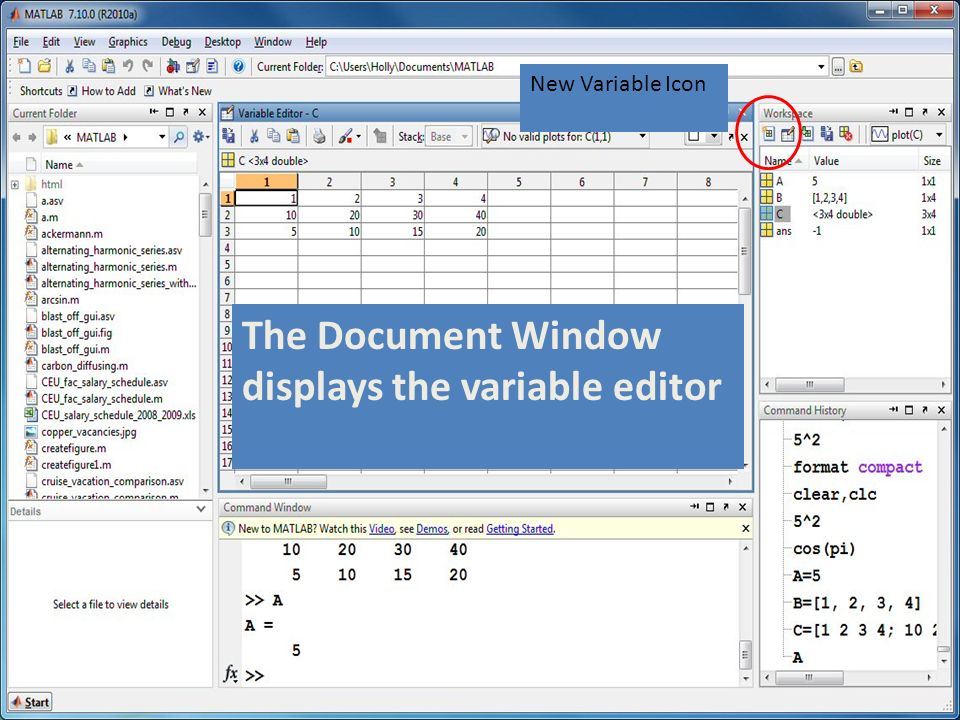Open the Edit menu
960x720 pixels.
[51, 42]
